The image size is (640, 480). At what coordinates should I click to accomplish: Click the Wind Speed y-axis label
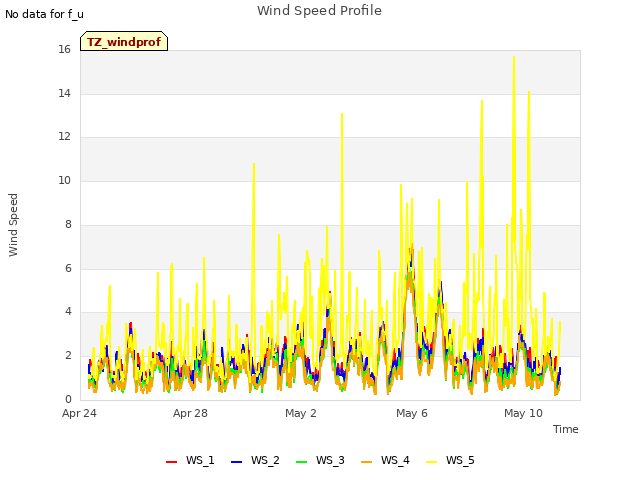click(13, 225)
